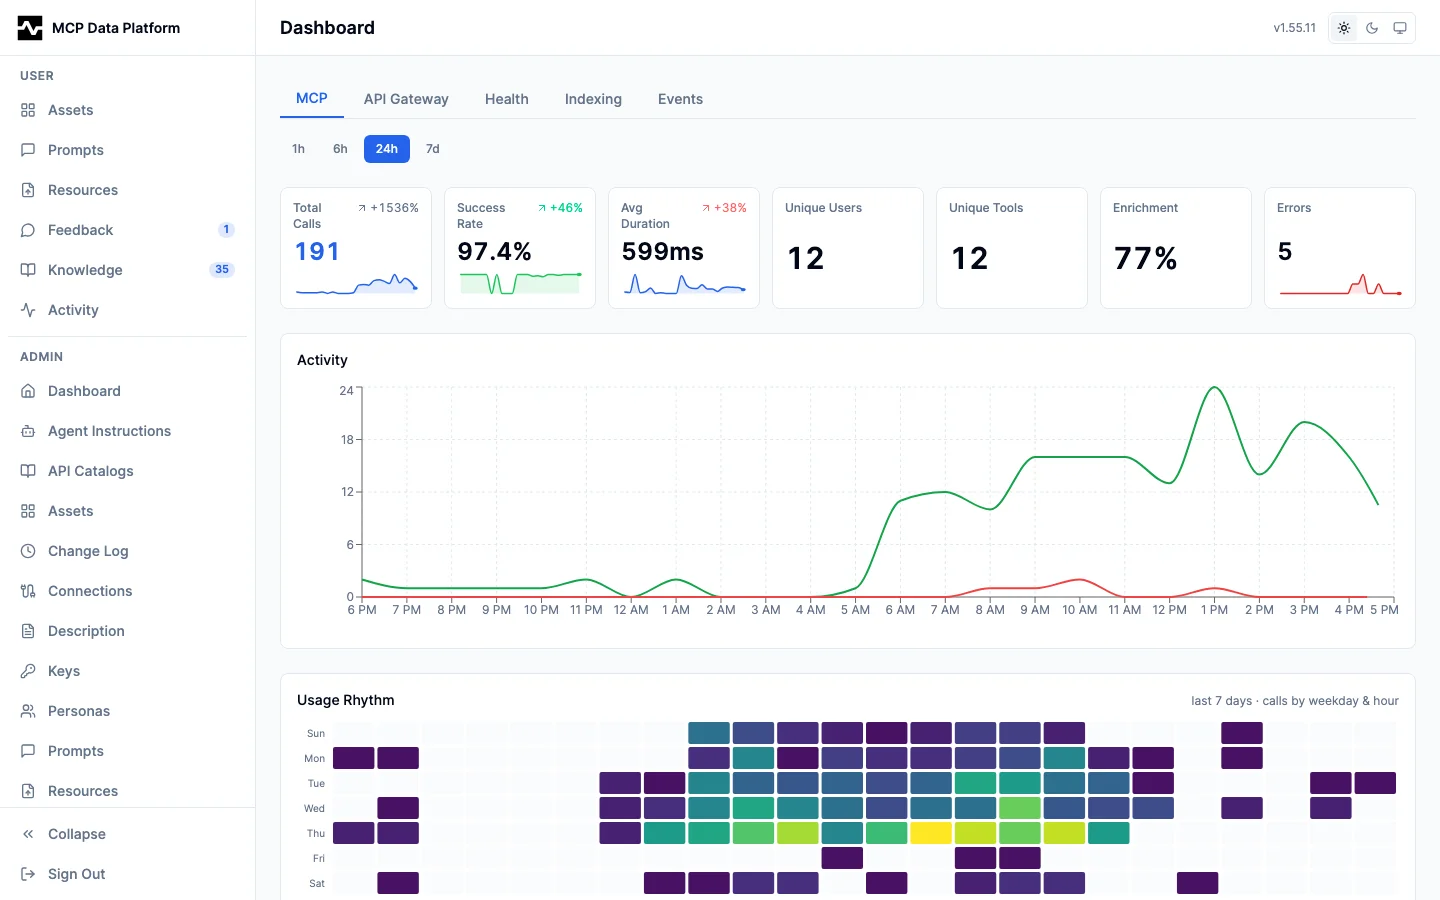Click the yellow Thursday heatmap cell
This screenshot has width=1440, height=900.
(x=931, y=833)
